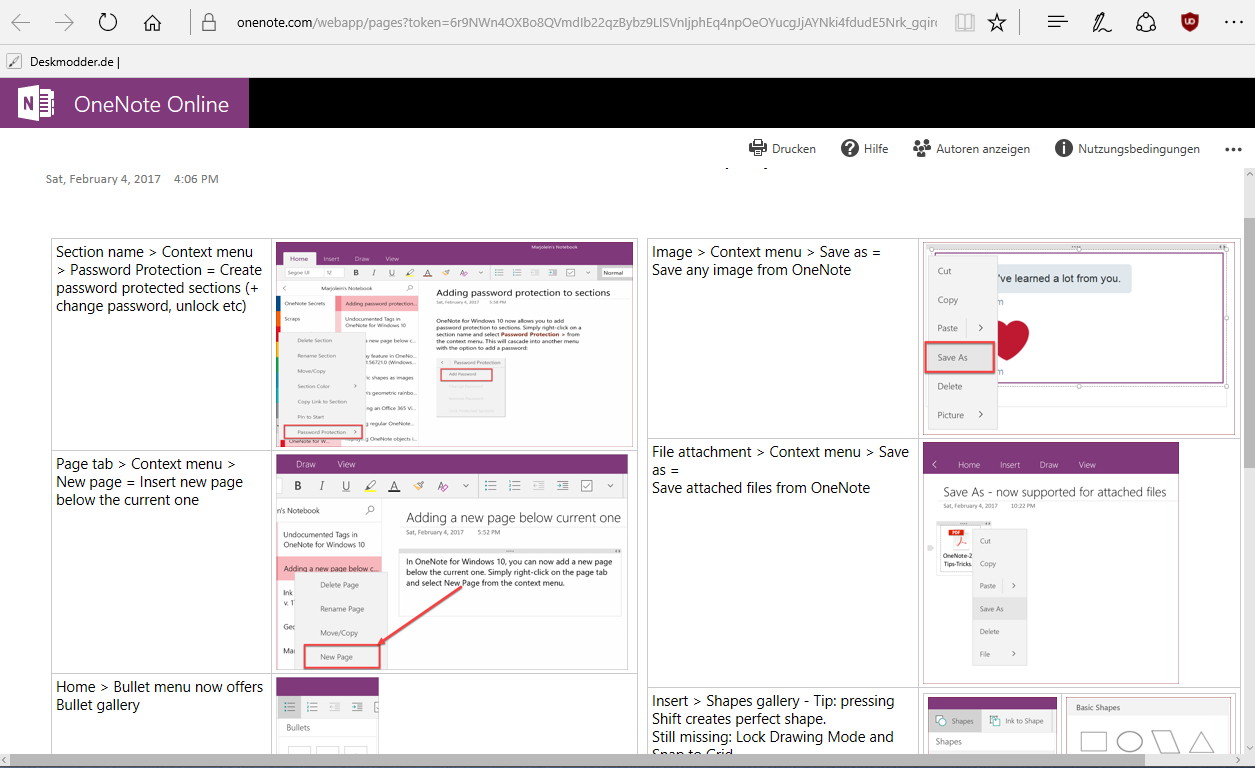
Task: Open the browser Home icon
Action: tap(152, 22)
